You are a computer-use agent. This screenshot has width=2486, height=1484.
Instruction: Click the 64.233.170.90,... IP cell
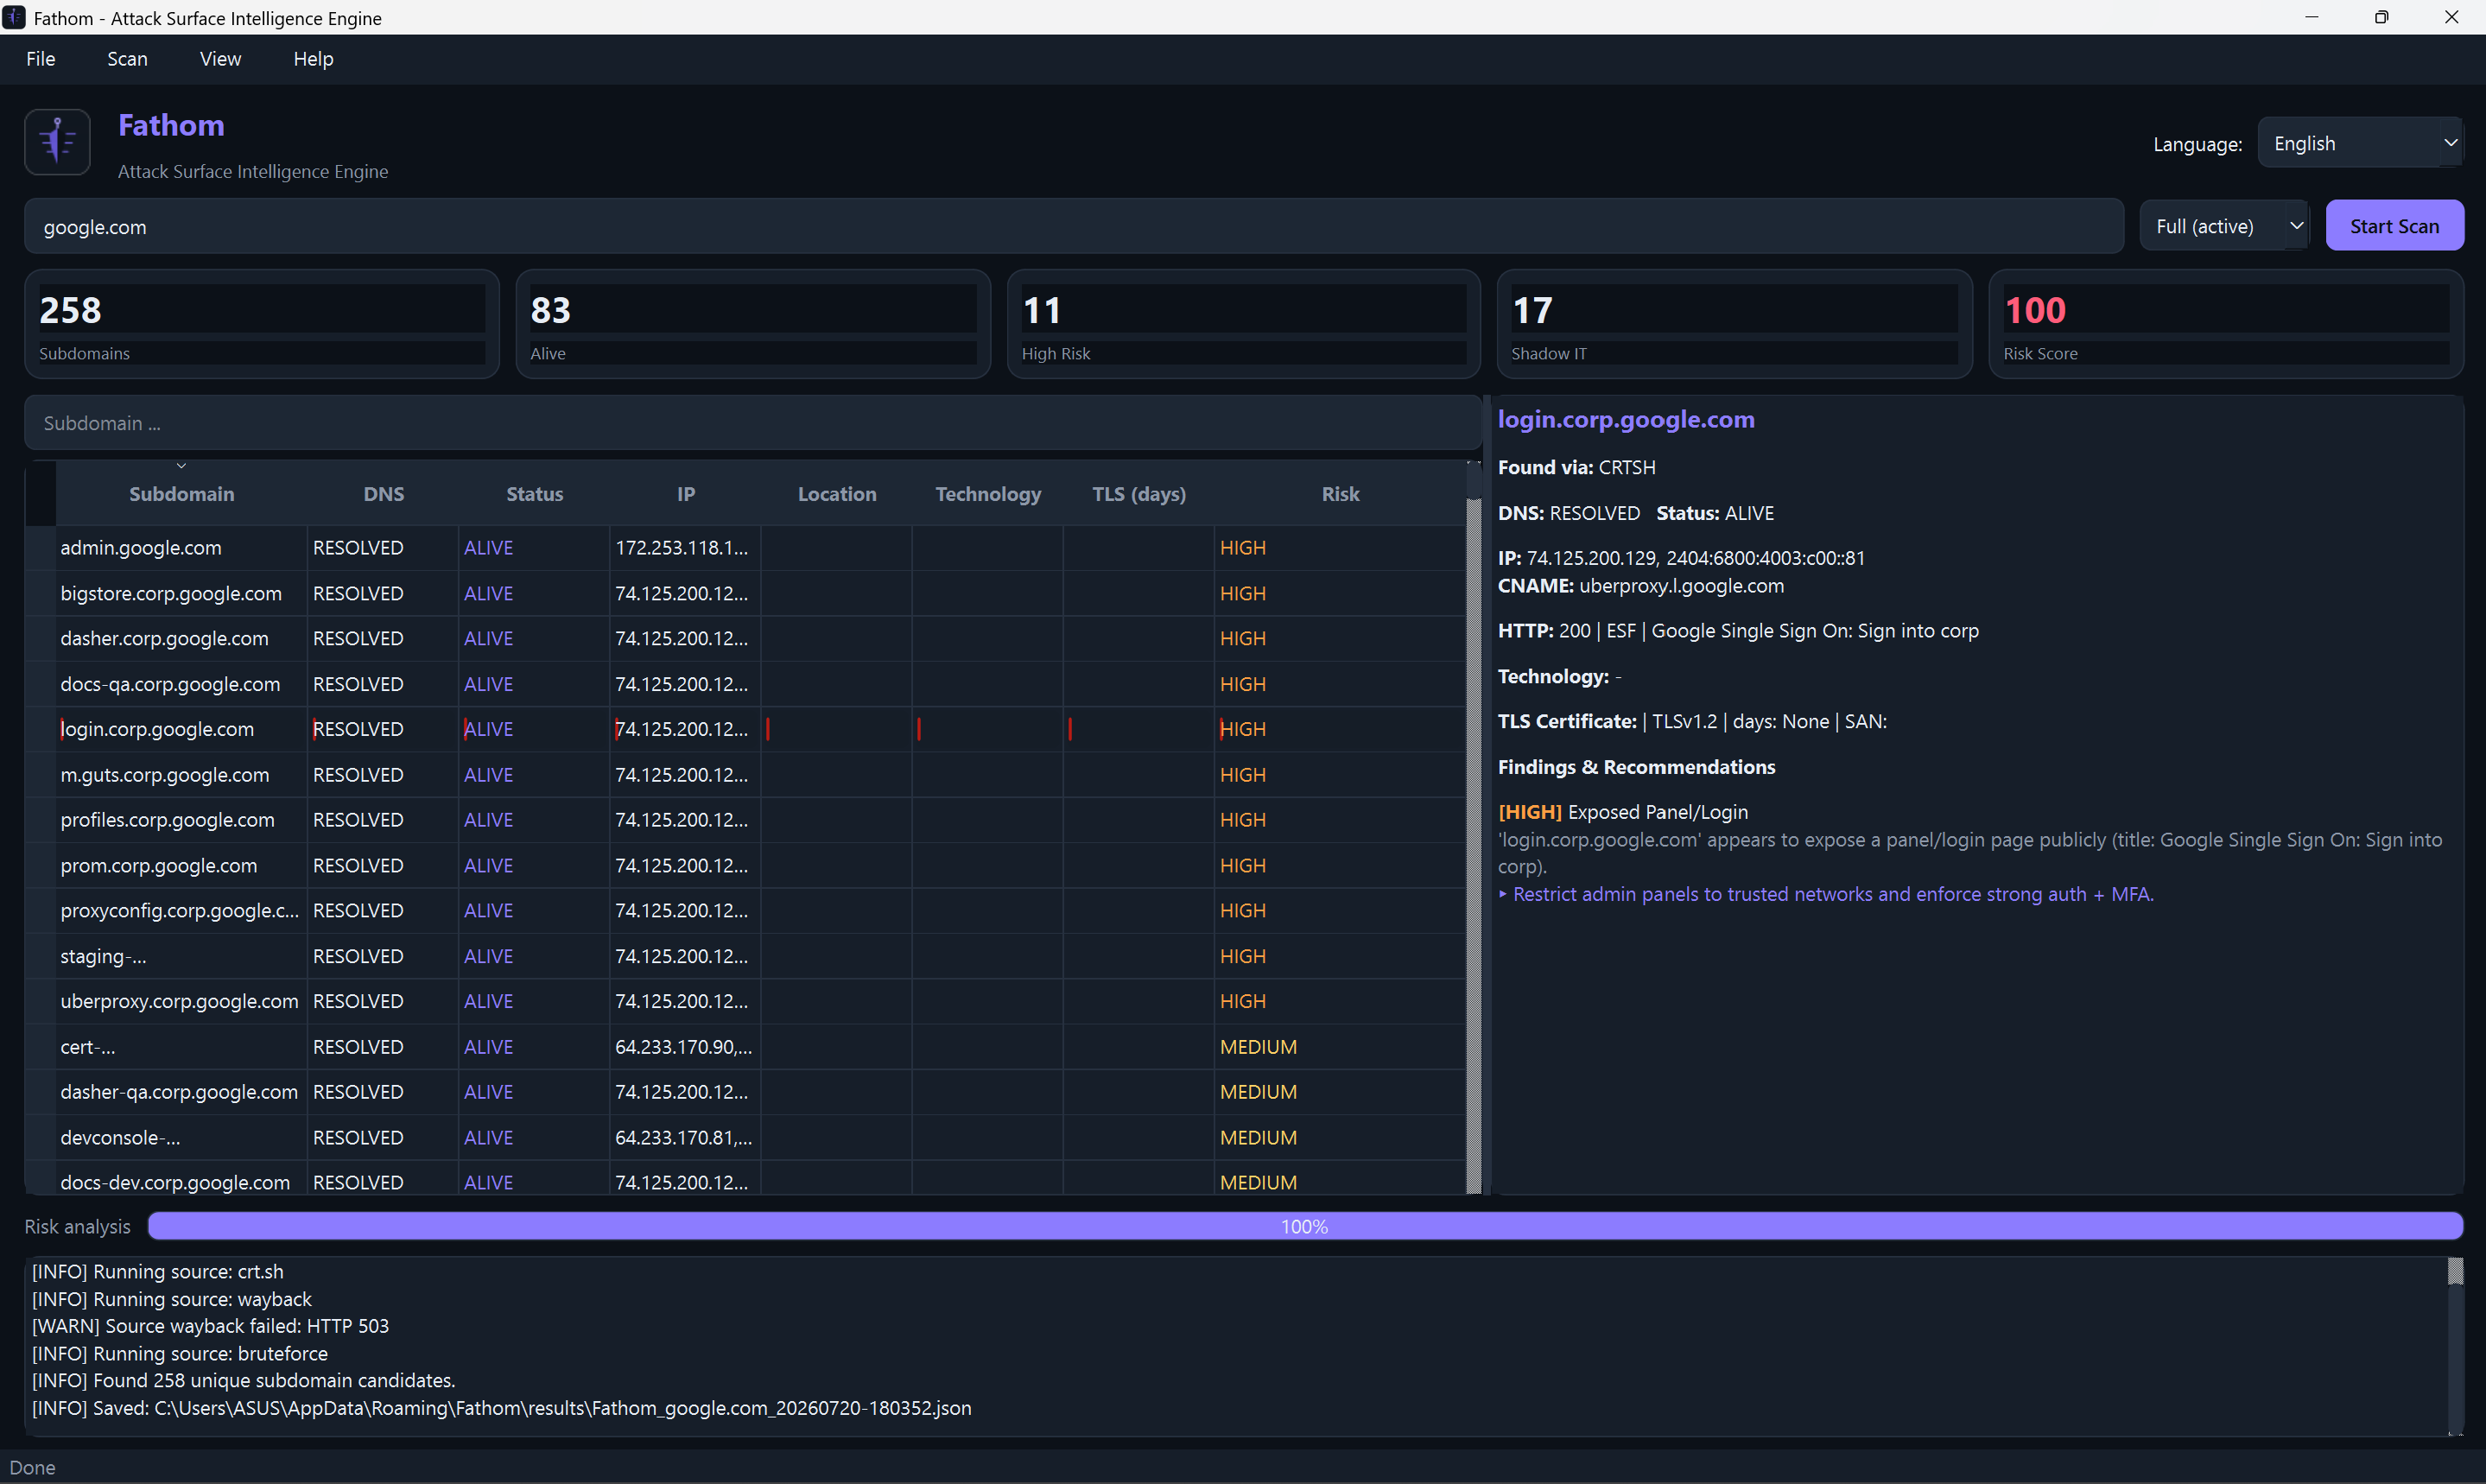[685, 1047]
